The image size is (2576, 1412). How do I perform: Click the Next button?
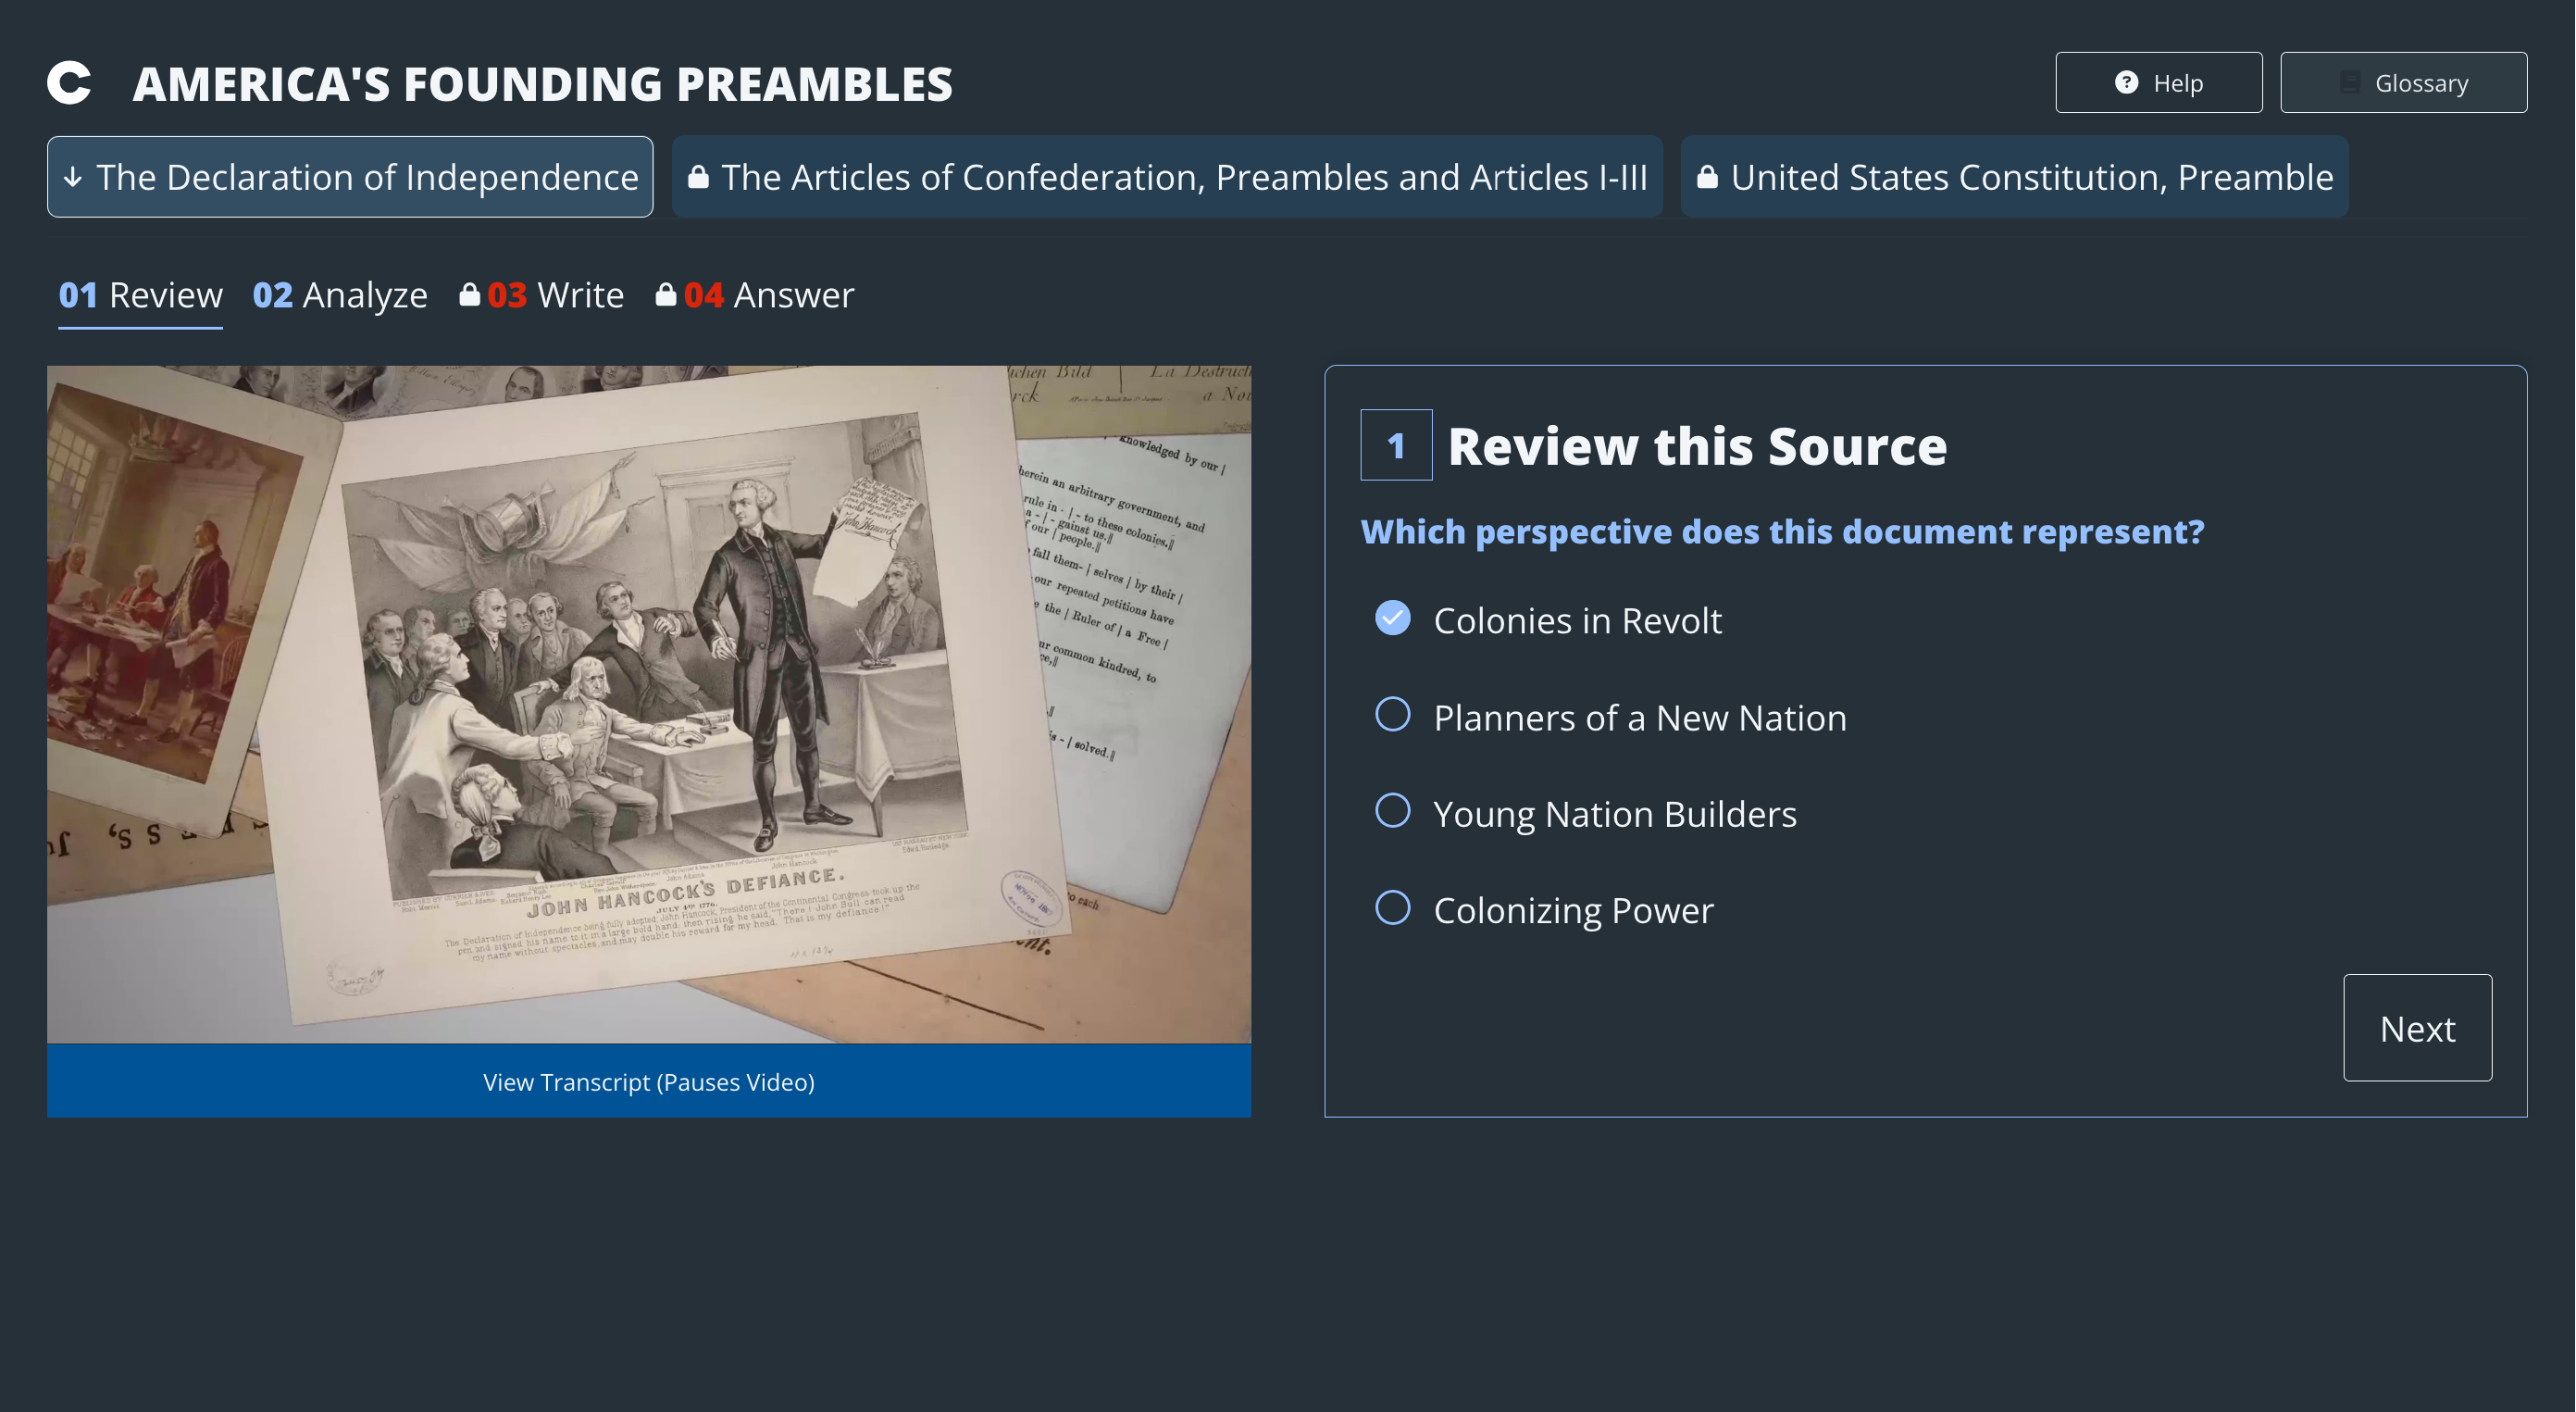pyautogui.click(x=2417, y=1028)
